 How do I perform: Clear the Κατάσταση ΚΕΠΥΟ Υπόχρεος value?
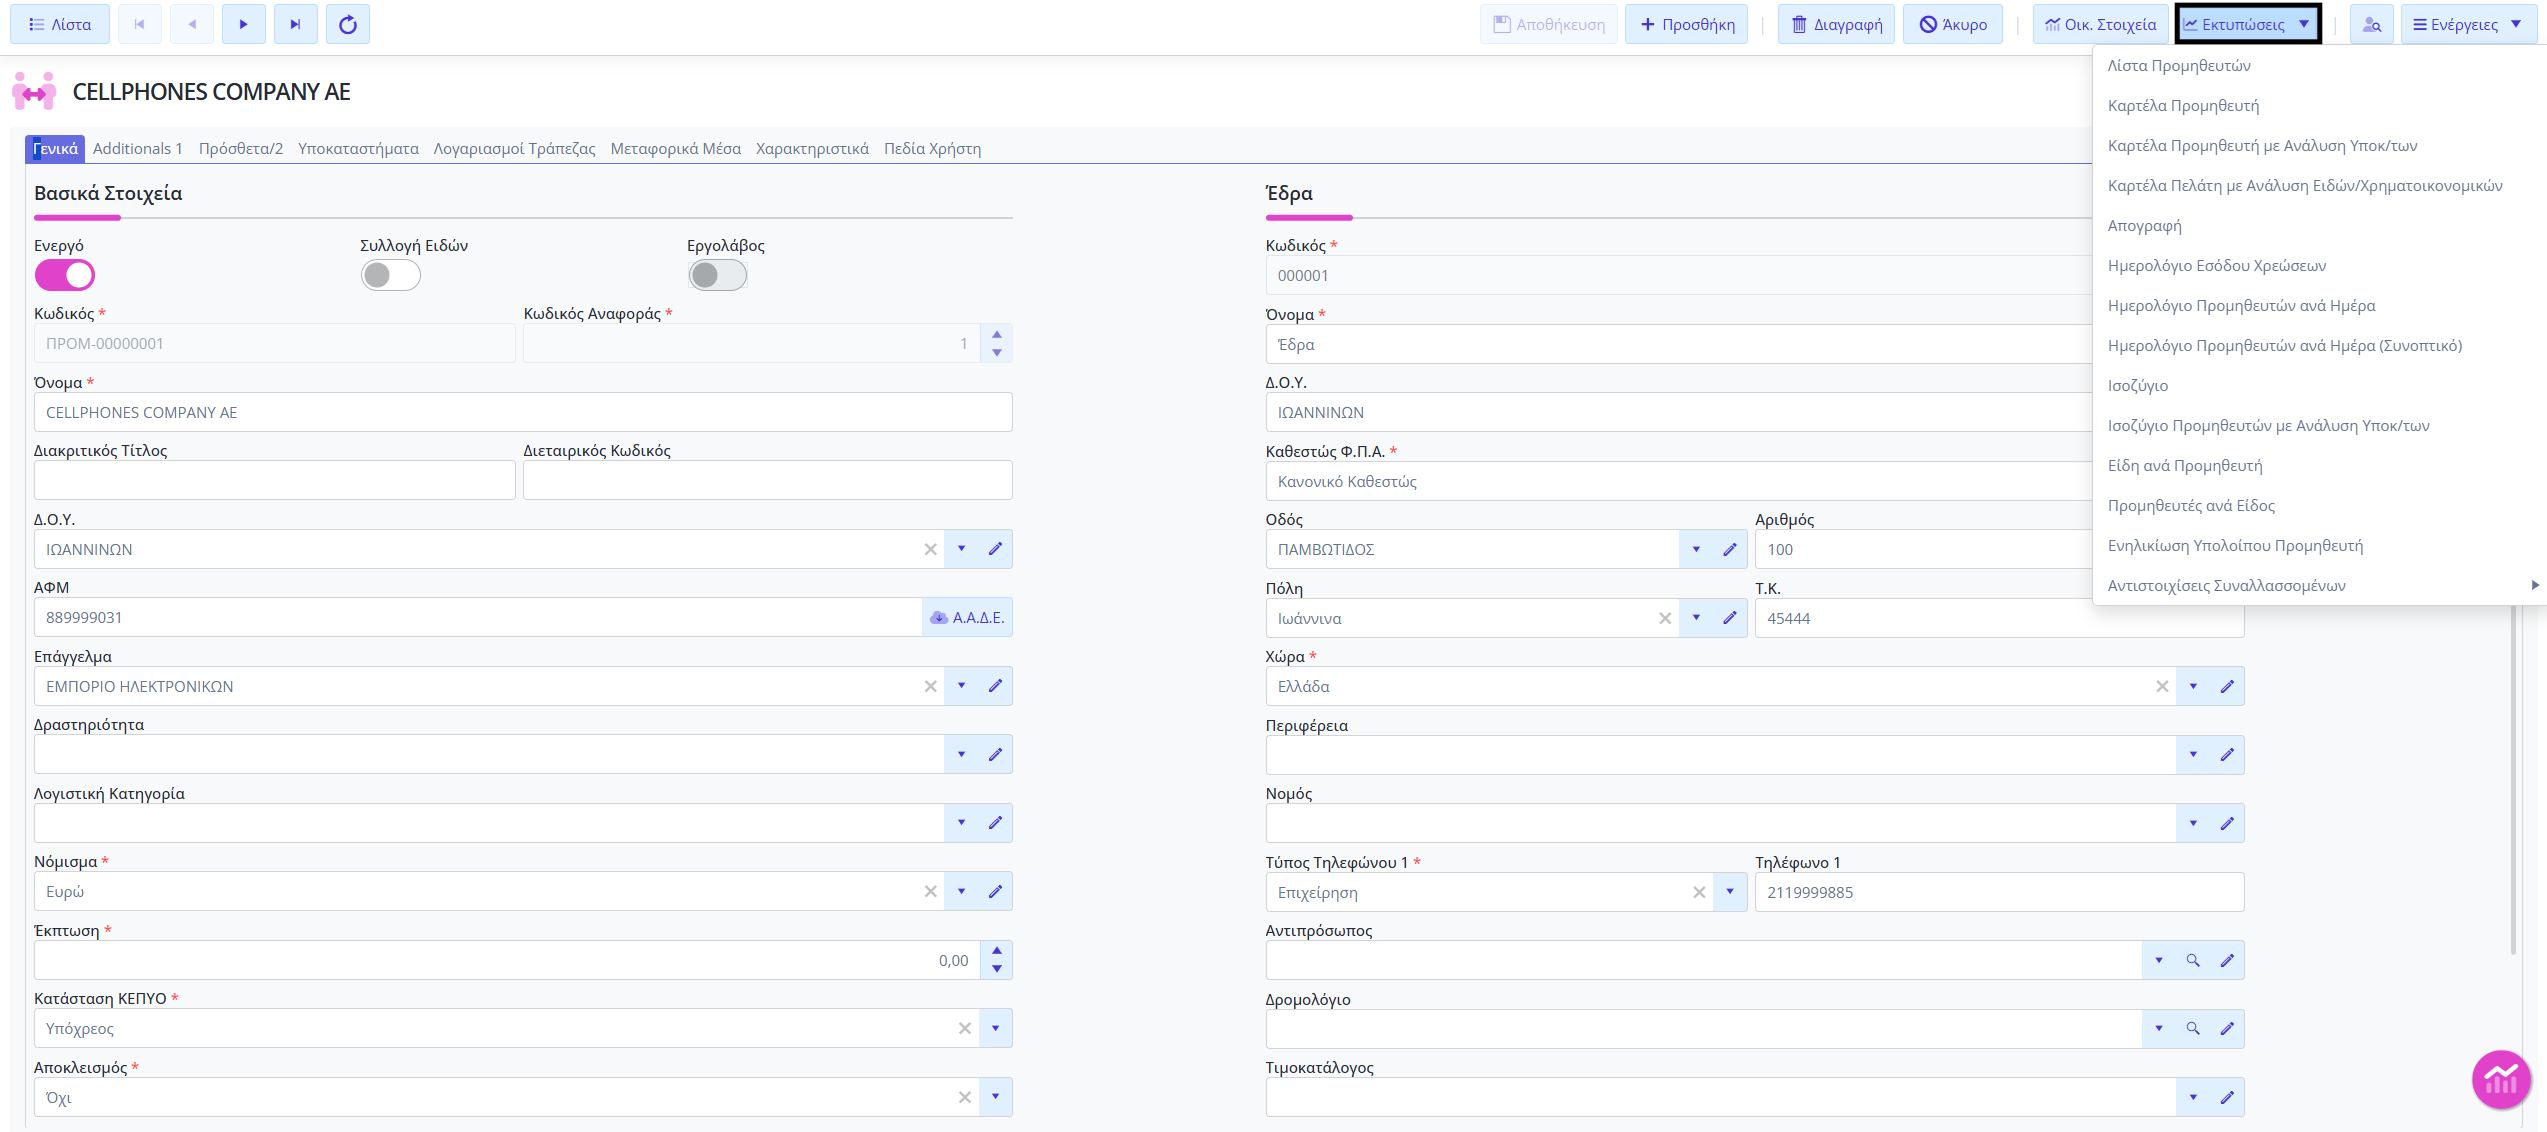point(964,1028)
